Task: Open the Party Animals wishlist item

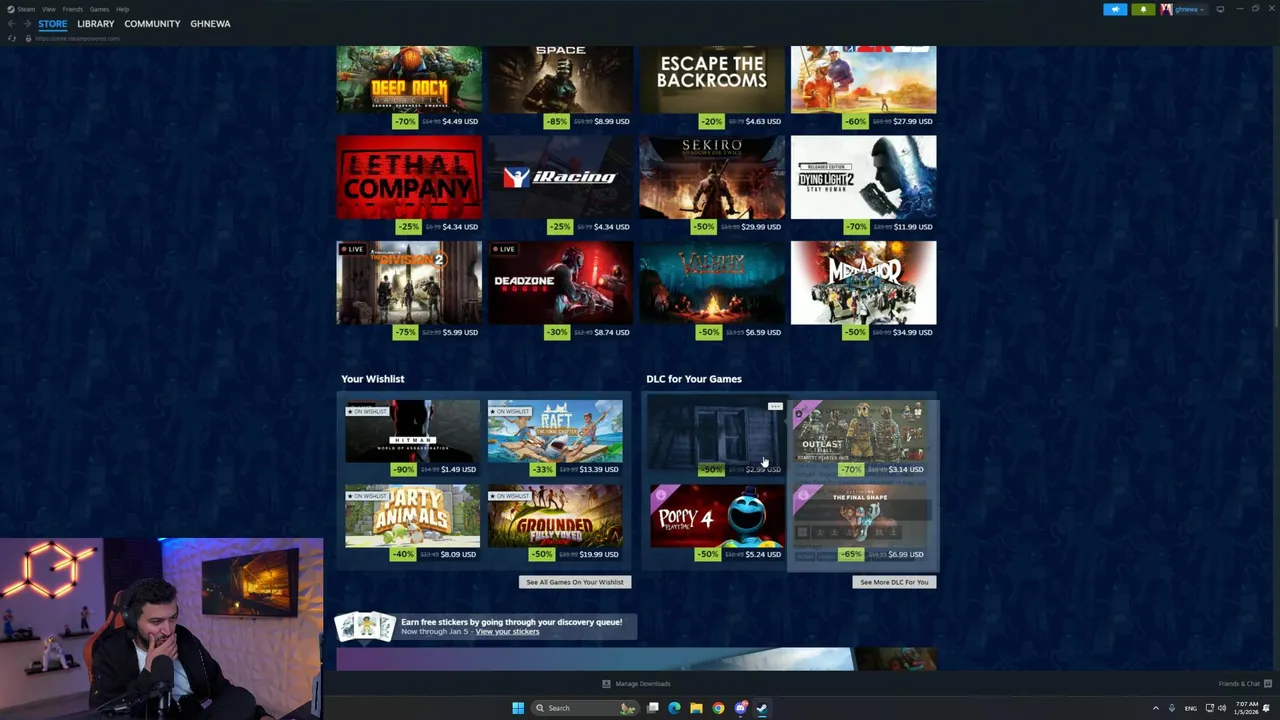Action: (x=412, y=517)
